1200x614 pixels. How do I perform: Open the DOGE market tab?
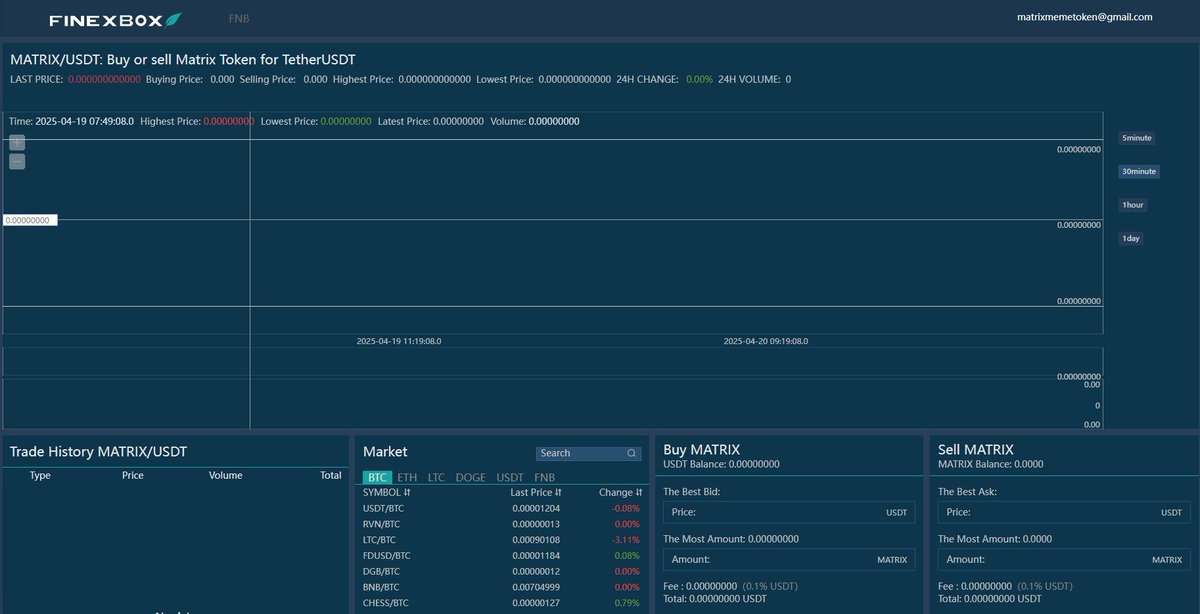pyautogui.click(x=470, y=477)
